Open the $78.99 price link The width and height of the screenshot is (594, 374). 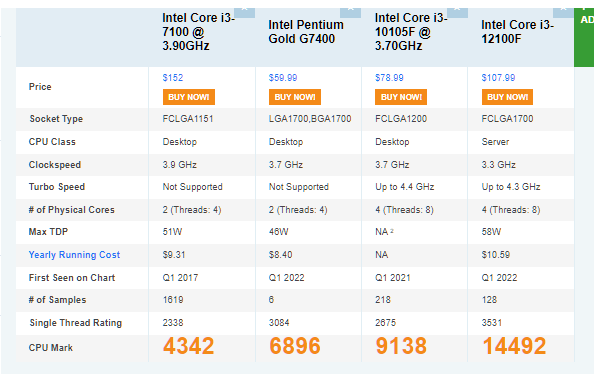point(389,78)
